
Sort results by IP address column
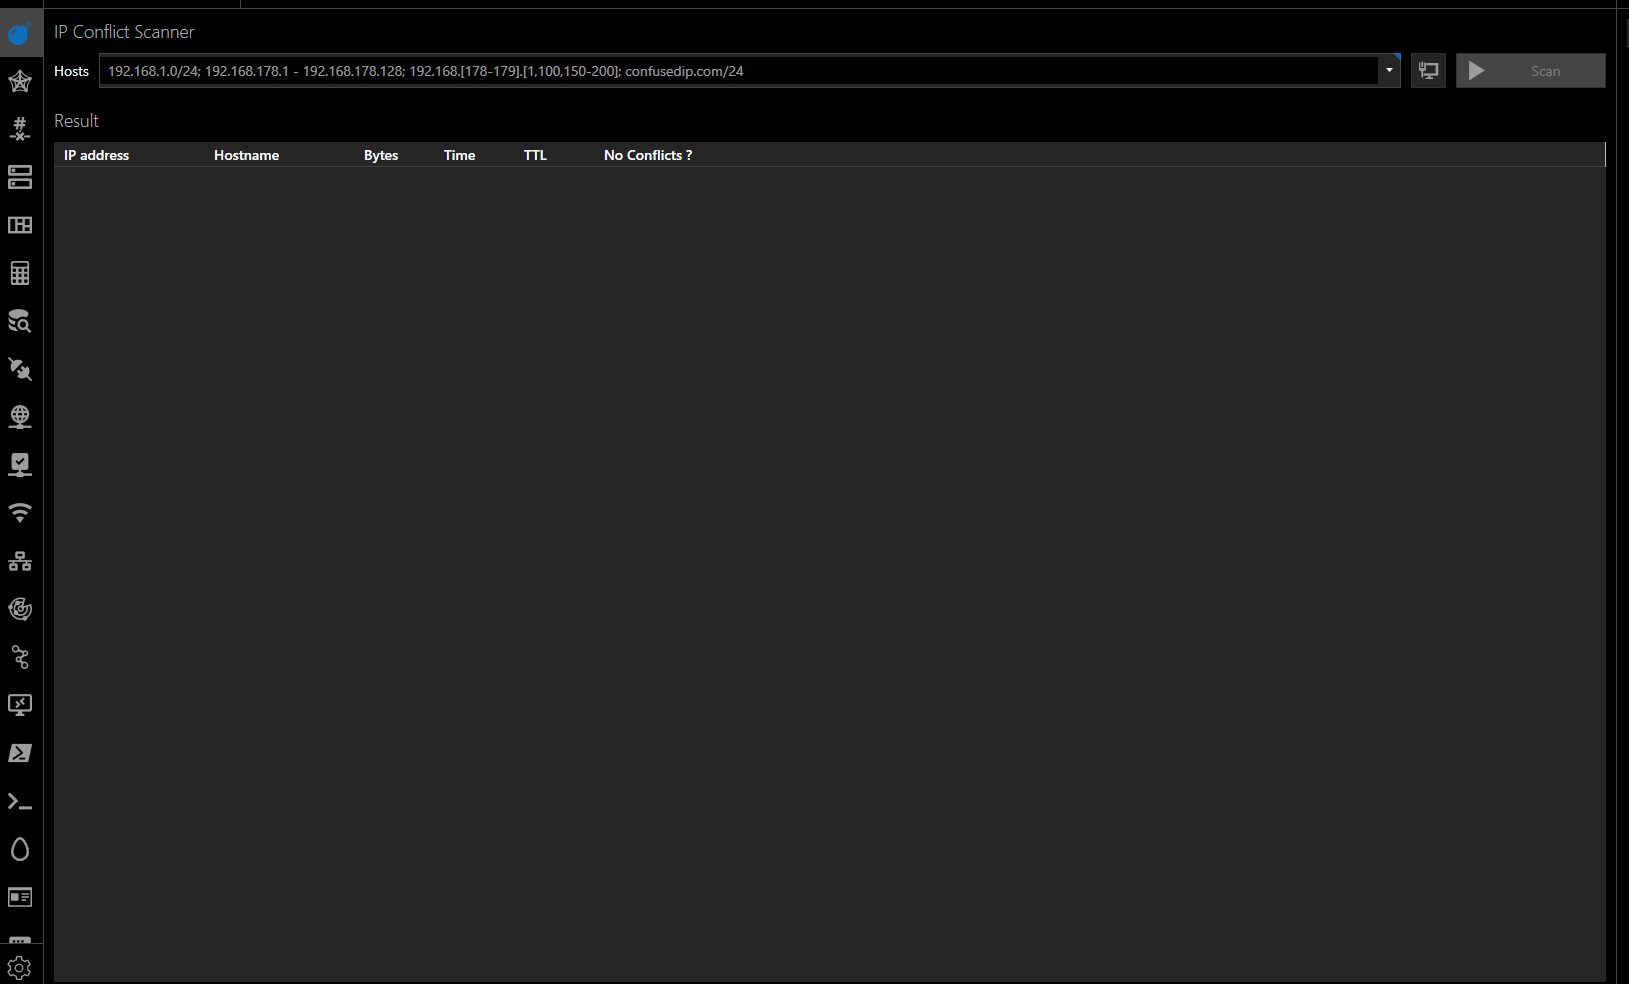click(x=97, y=155)
